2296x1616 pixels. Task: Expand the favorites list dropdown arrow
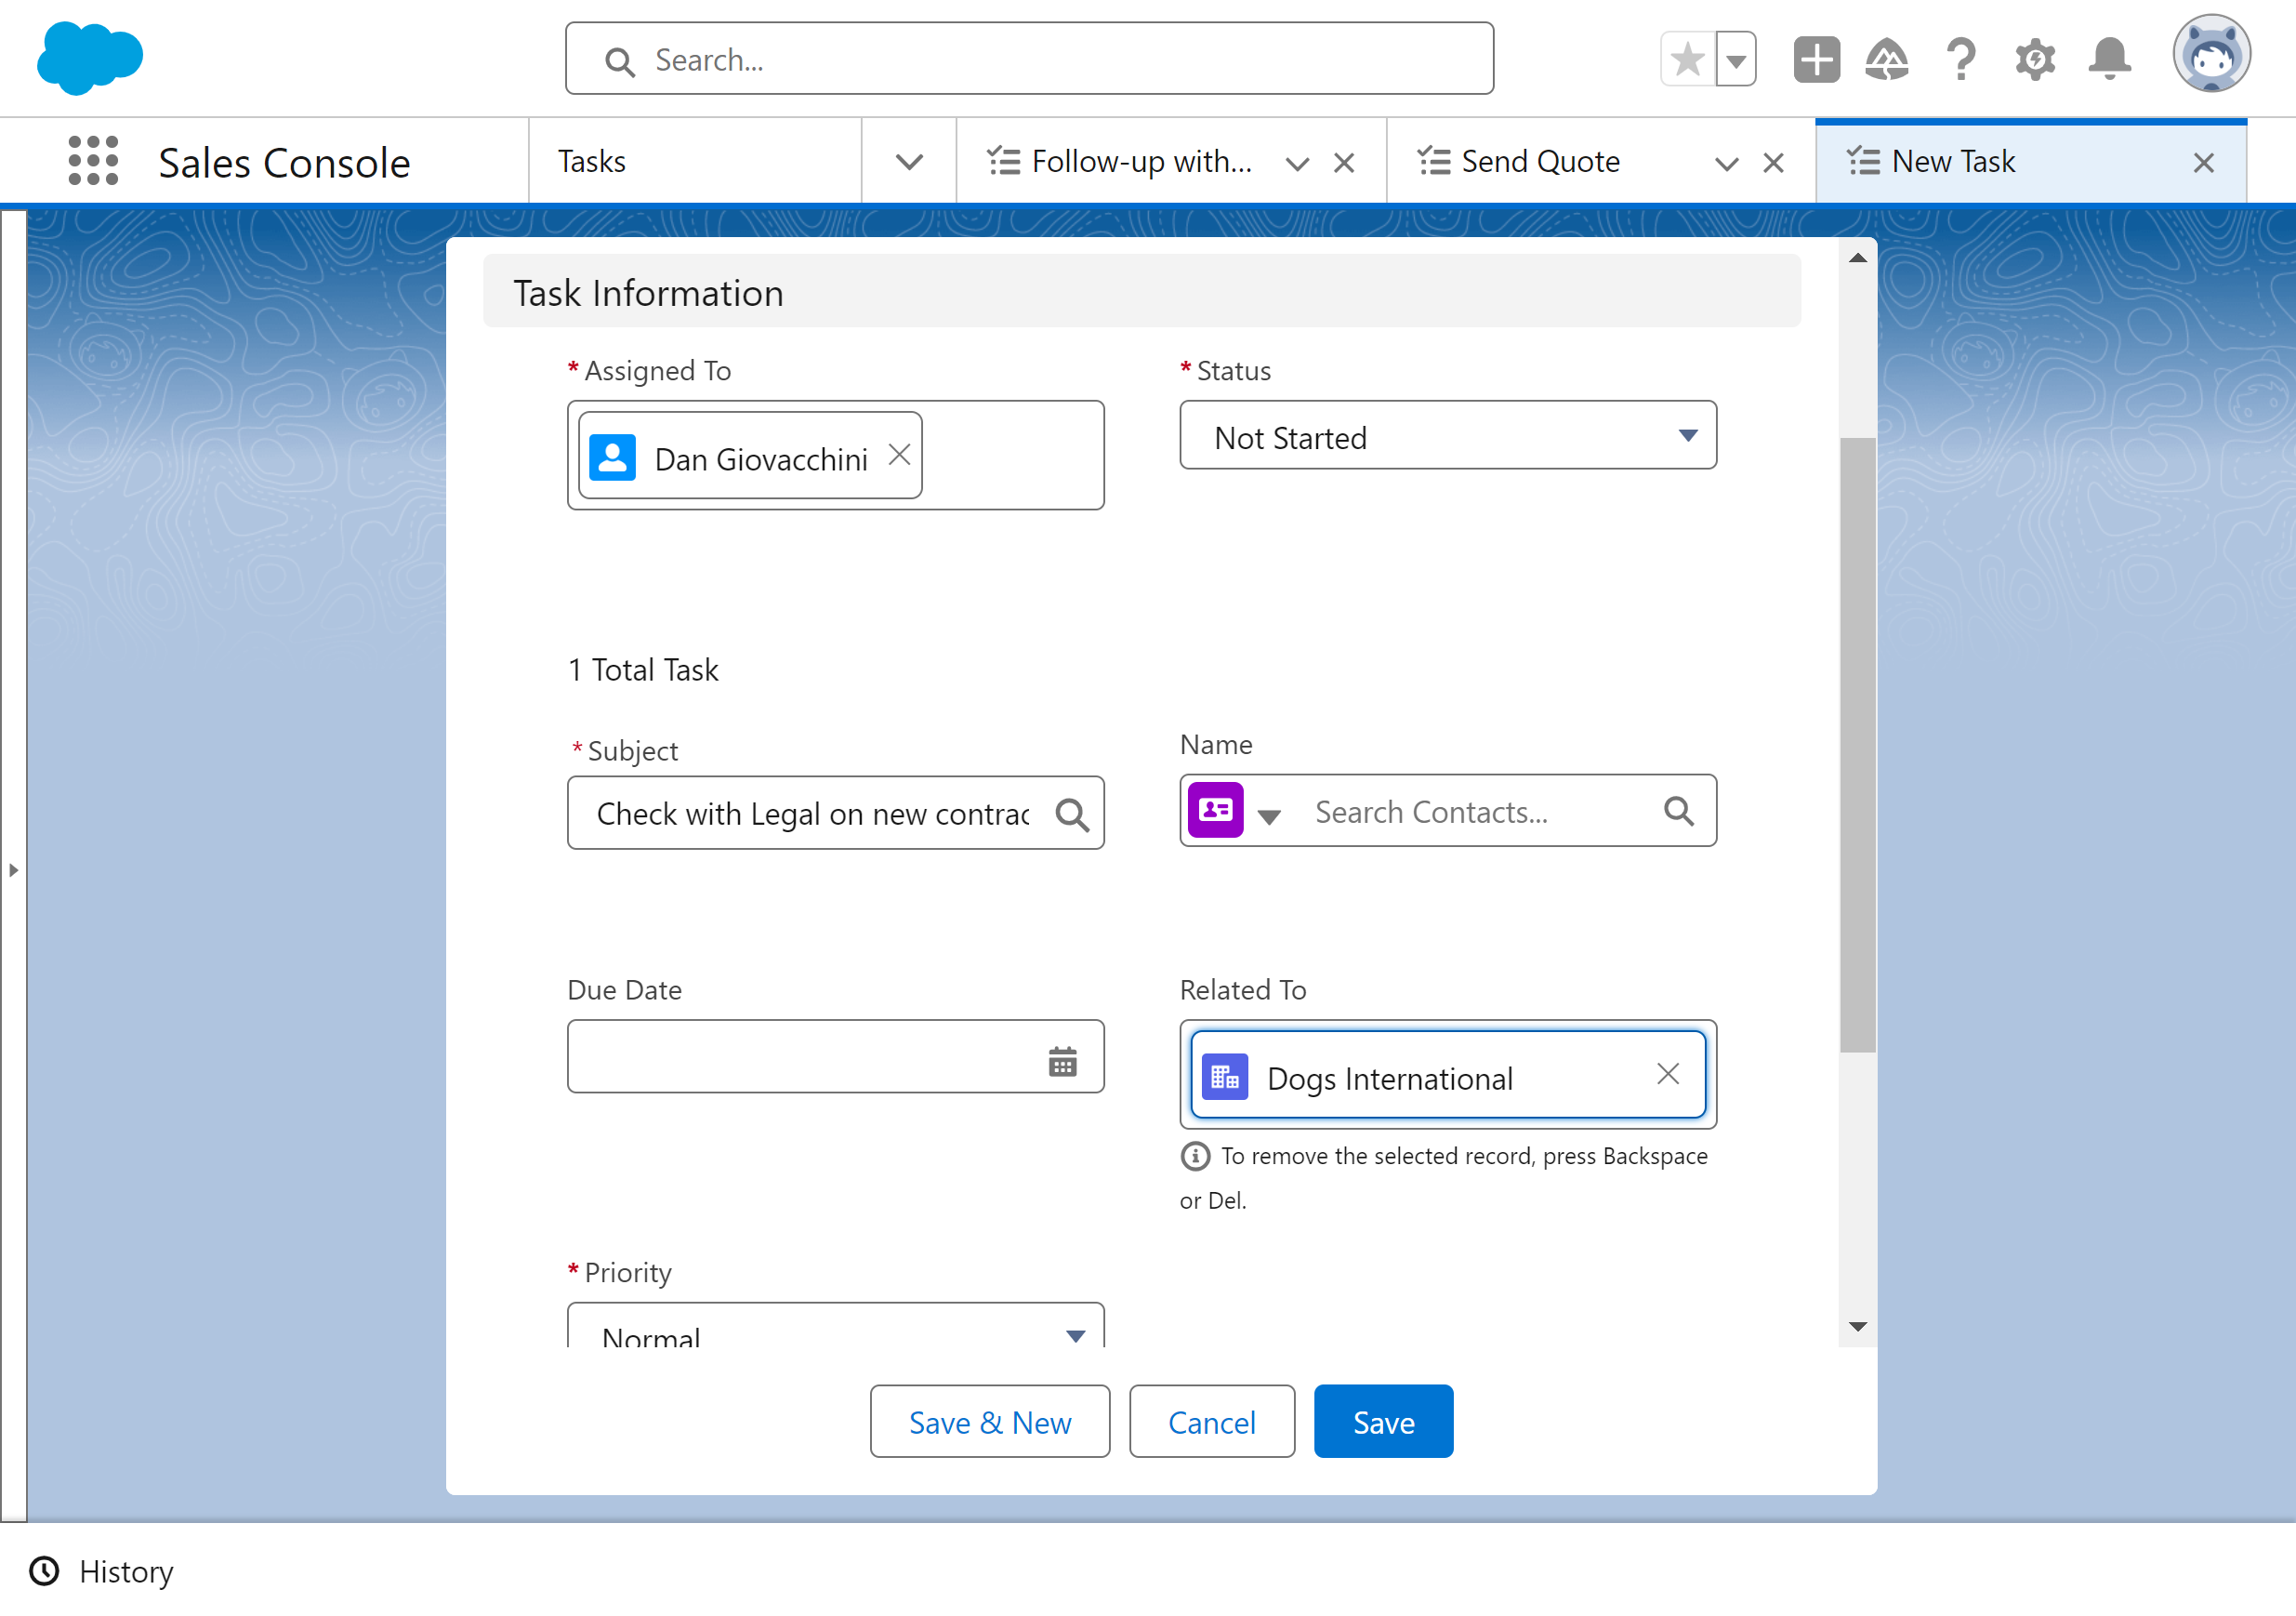(x=1737, y=60)
